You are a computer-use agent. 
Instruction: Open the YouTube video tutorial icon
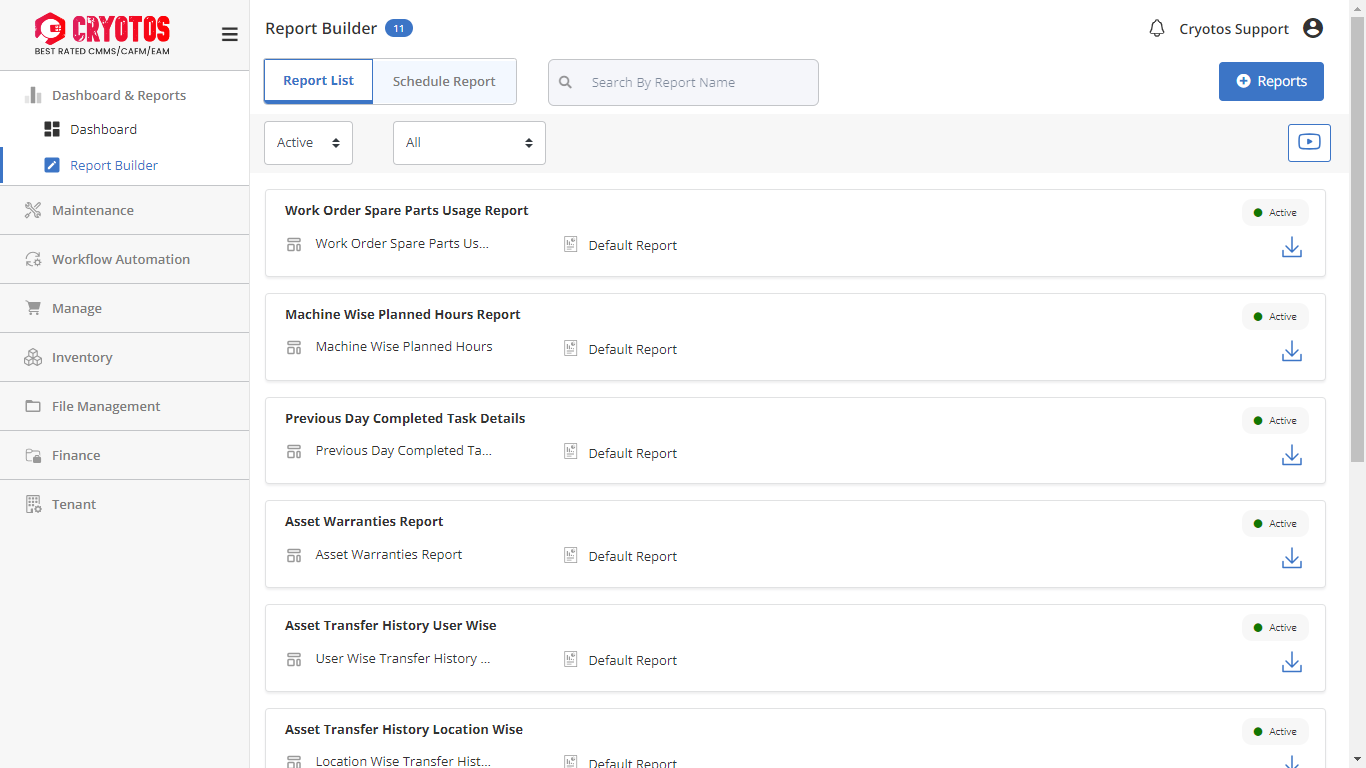coord(1309,142)
